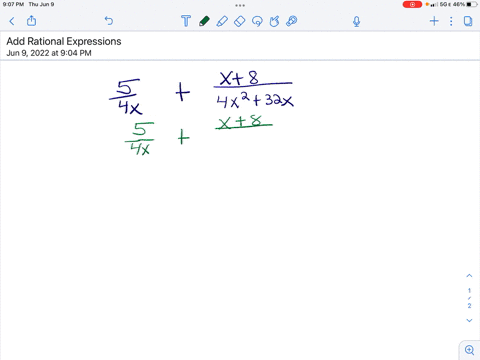Tap the page number 2 indicator
The height and width of the screenshot is (360, 480).
pos(469,305)
